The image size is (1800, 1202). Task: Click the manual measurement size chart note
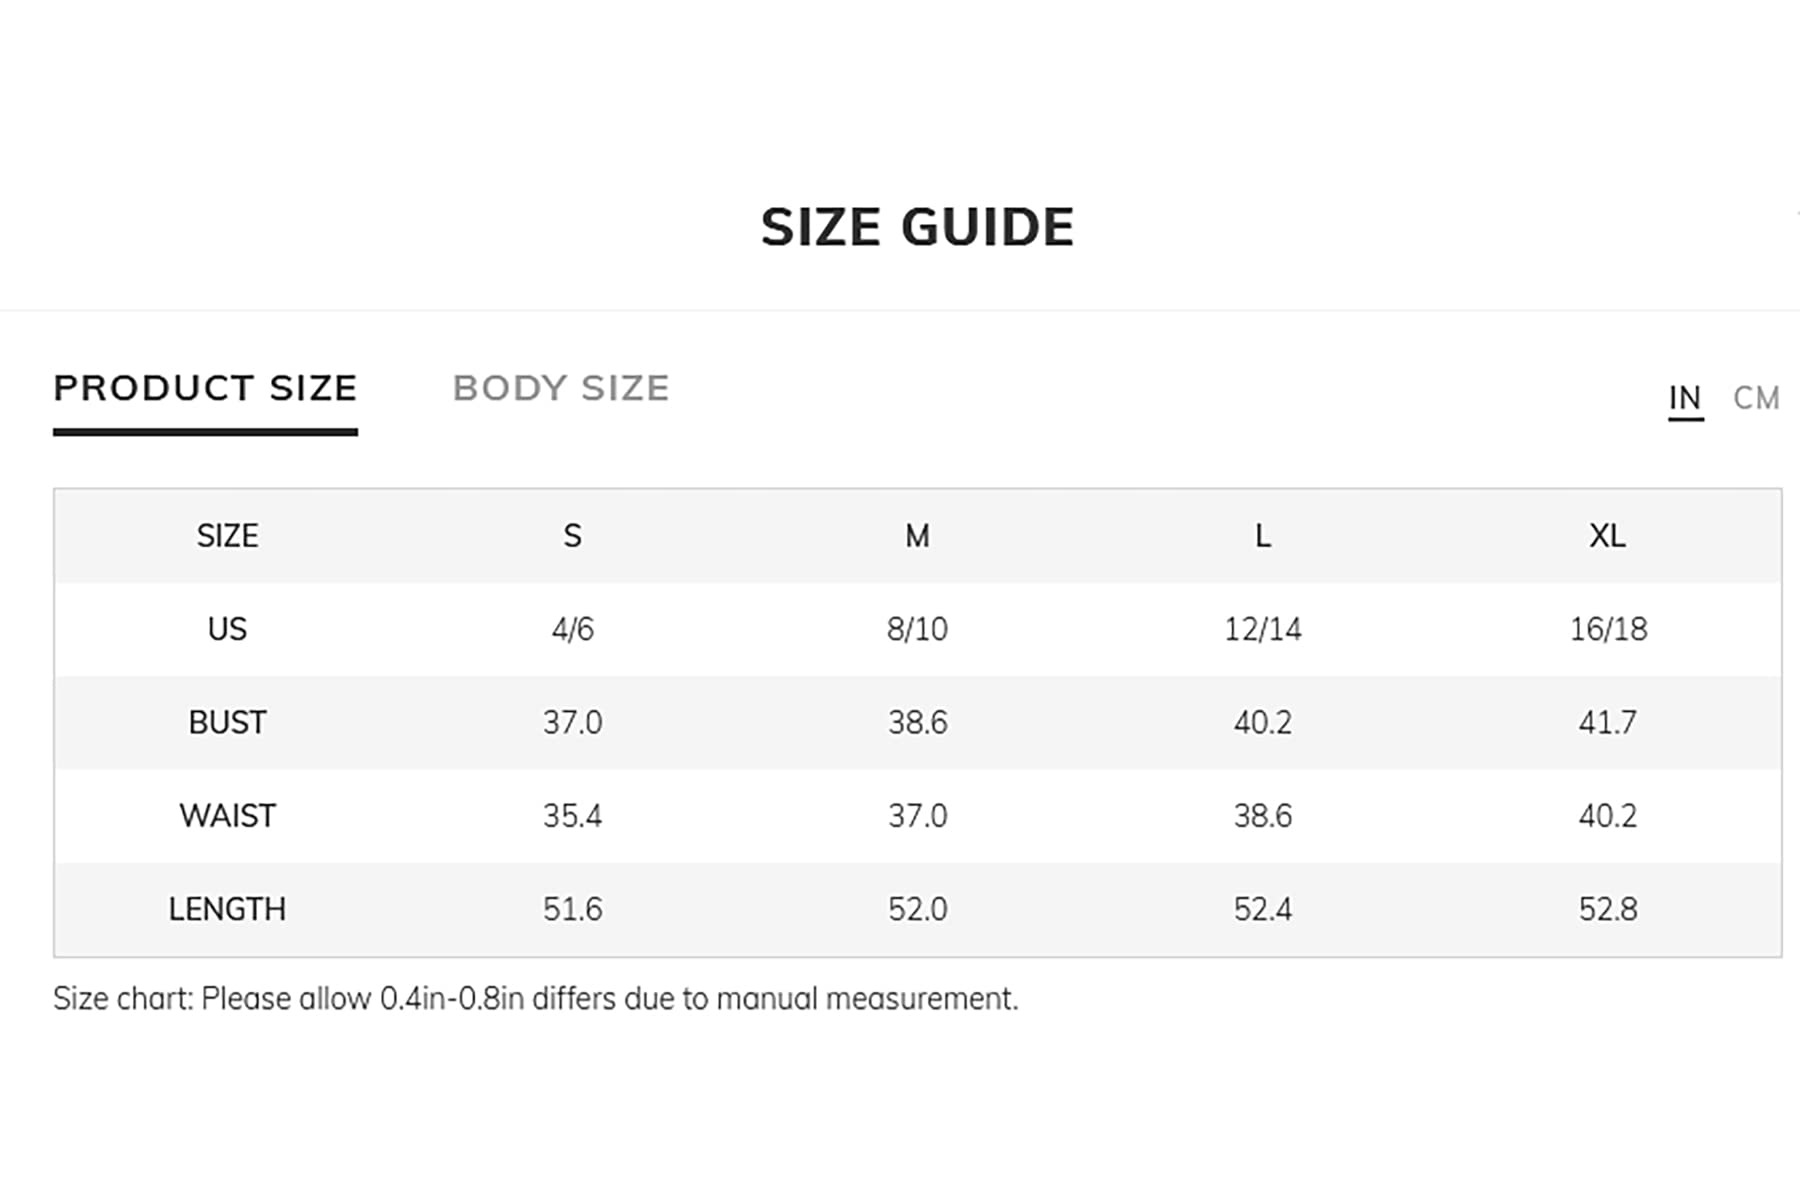pos(535,998)
